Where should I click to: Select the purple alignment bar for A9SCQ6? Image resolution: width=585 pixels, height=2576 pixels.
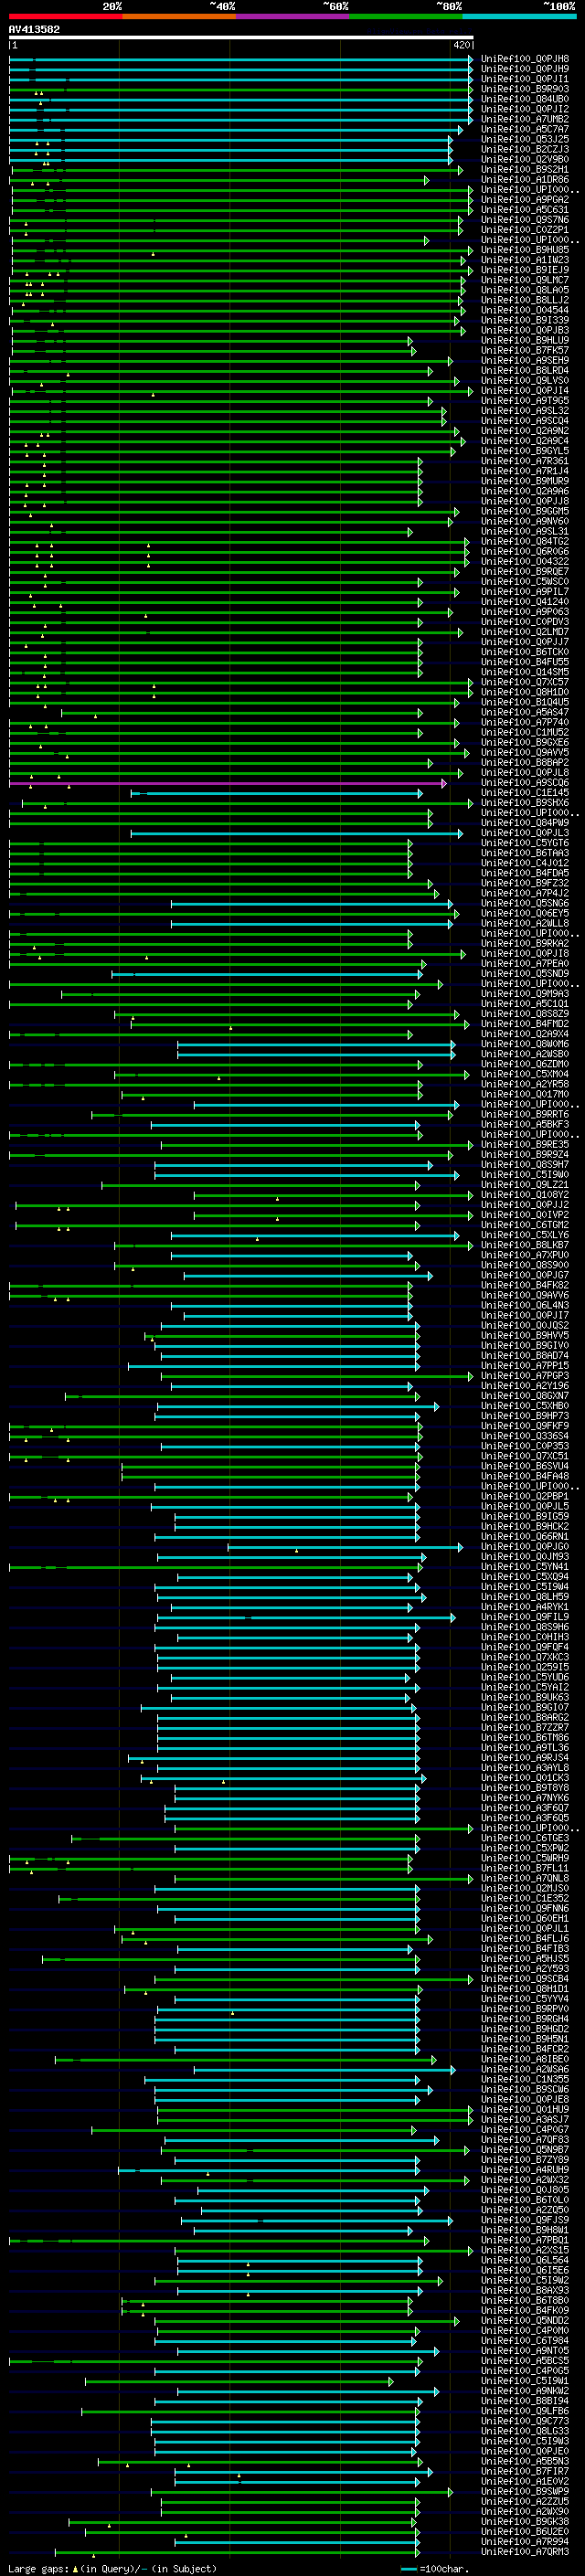[x=228, y=783]
